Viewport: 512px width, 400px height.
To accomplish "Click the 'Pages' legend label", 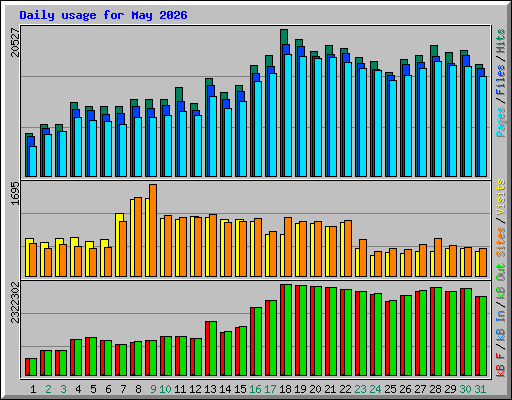I will 501,122.
